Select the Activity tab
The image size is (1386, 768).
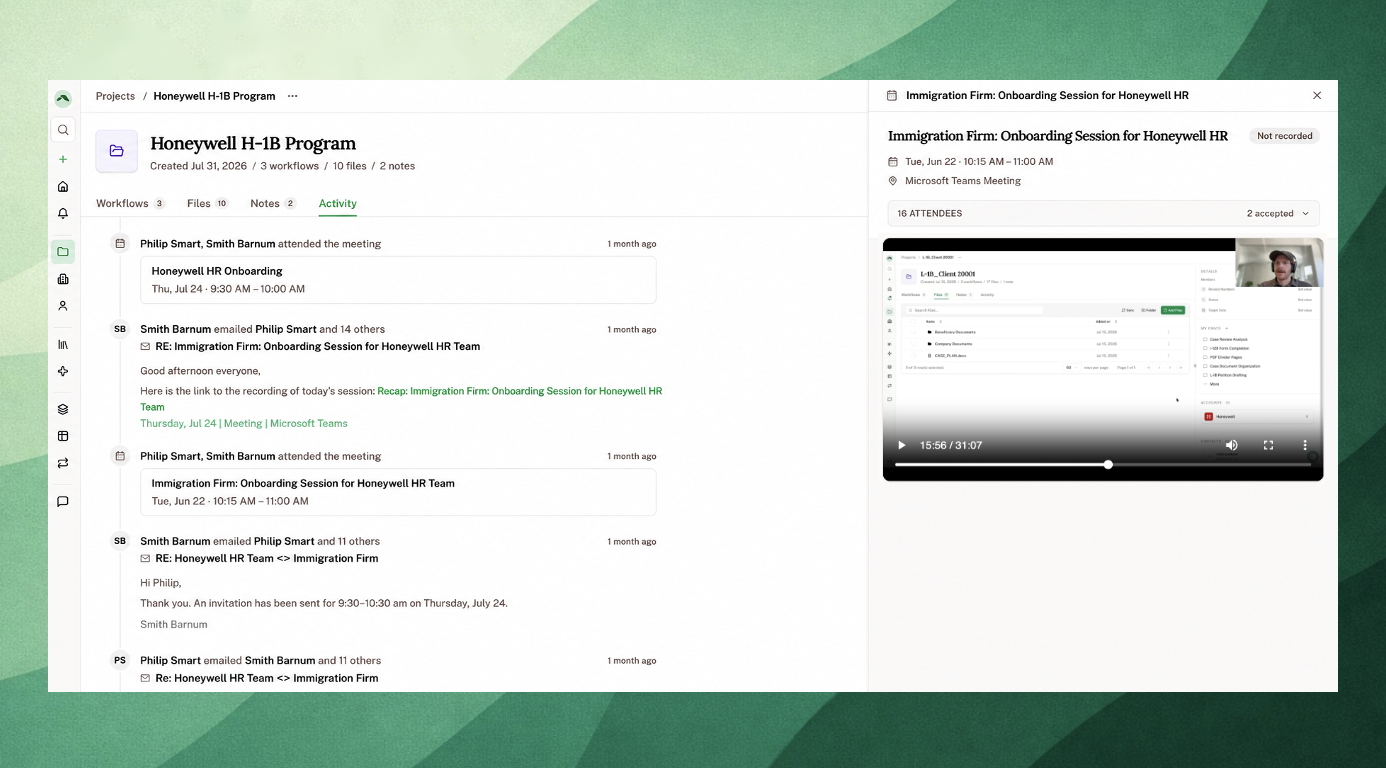pyautogui.click(x=338, y=203)
